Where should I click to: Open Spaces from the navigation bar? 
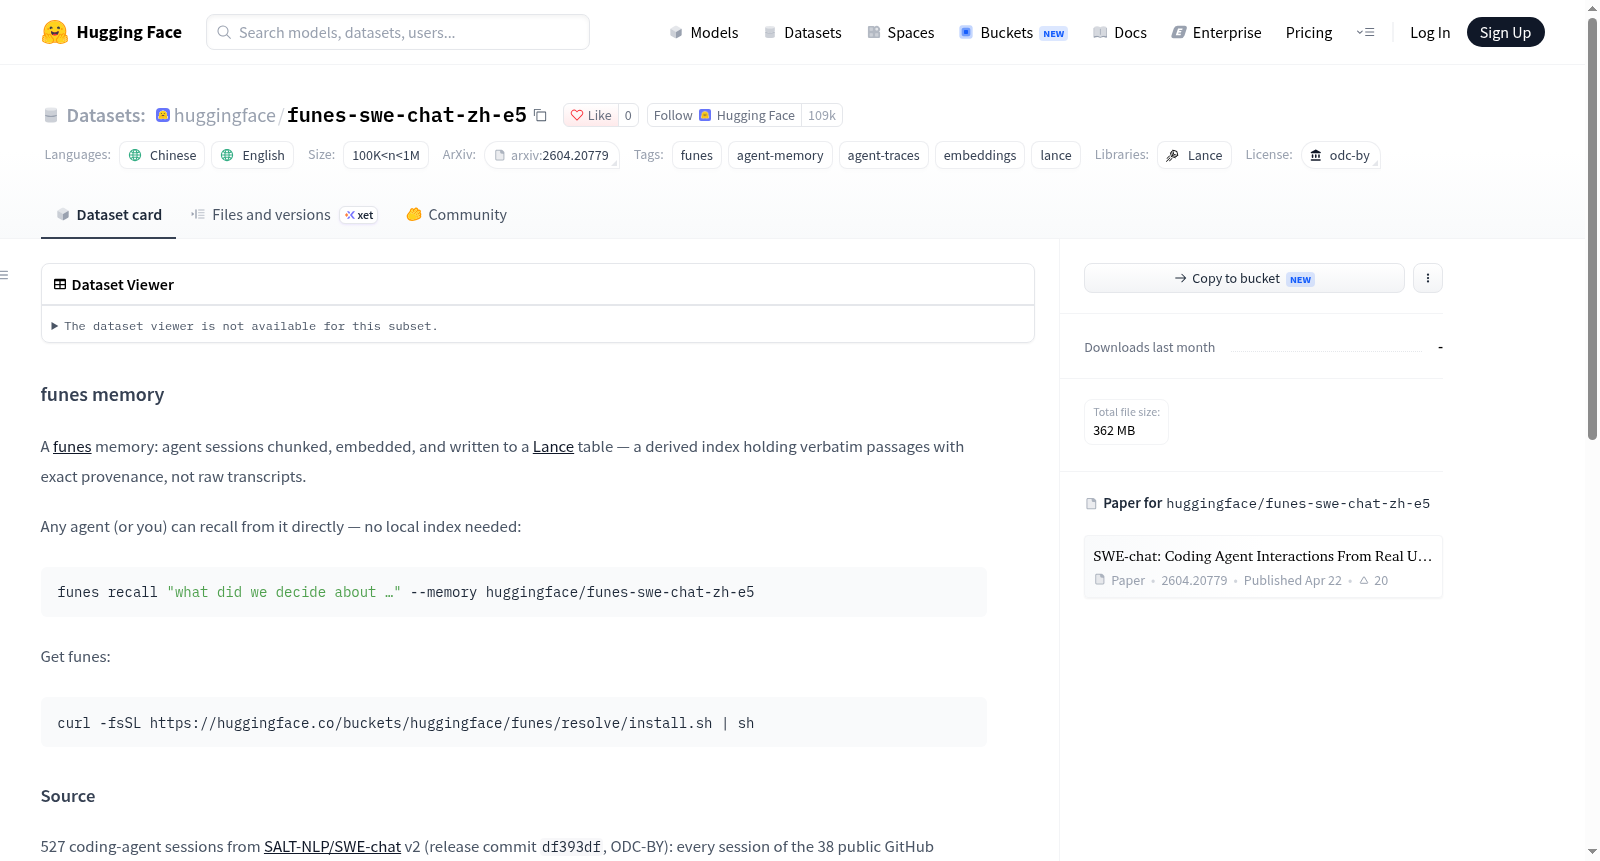tap(901, 32)
